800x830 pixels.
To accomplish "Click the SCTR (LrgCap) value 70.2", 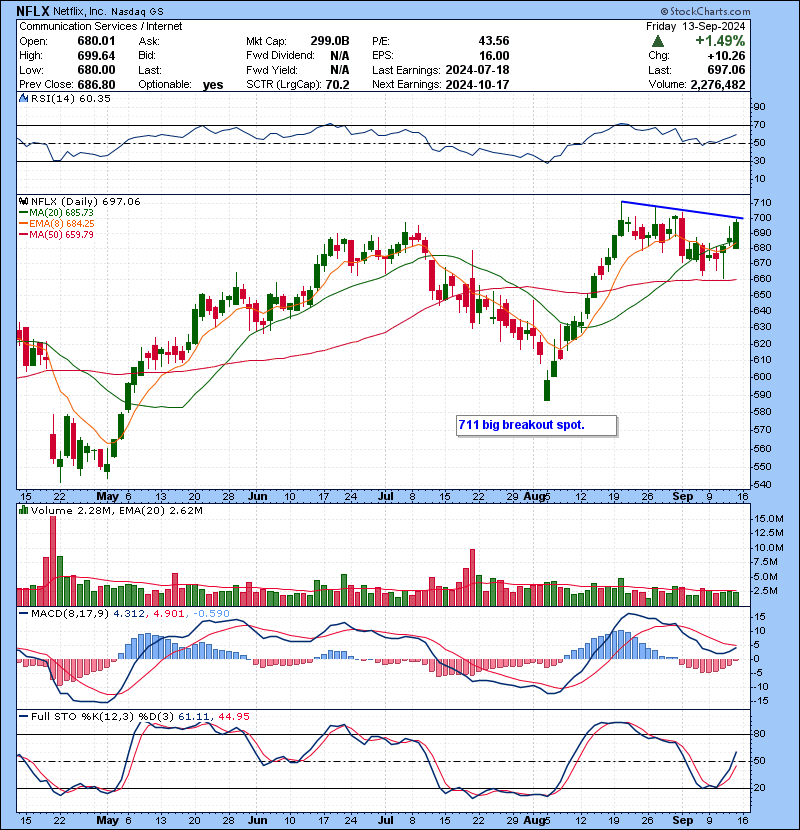I will tap(338, 84).
